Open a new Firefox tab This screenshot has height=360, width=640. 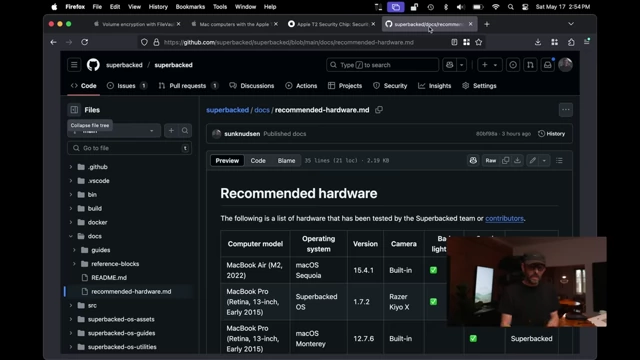point(487,24)
